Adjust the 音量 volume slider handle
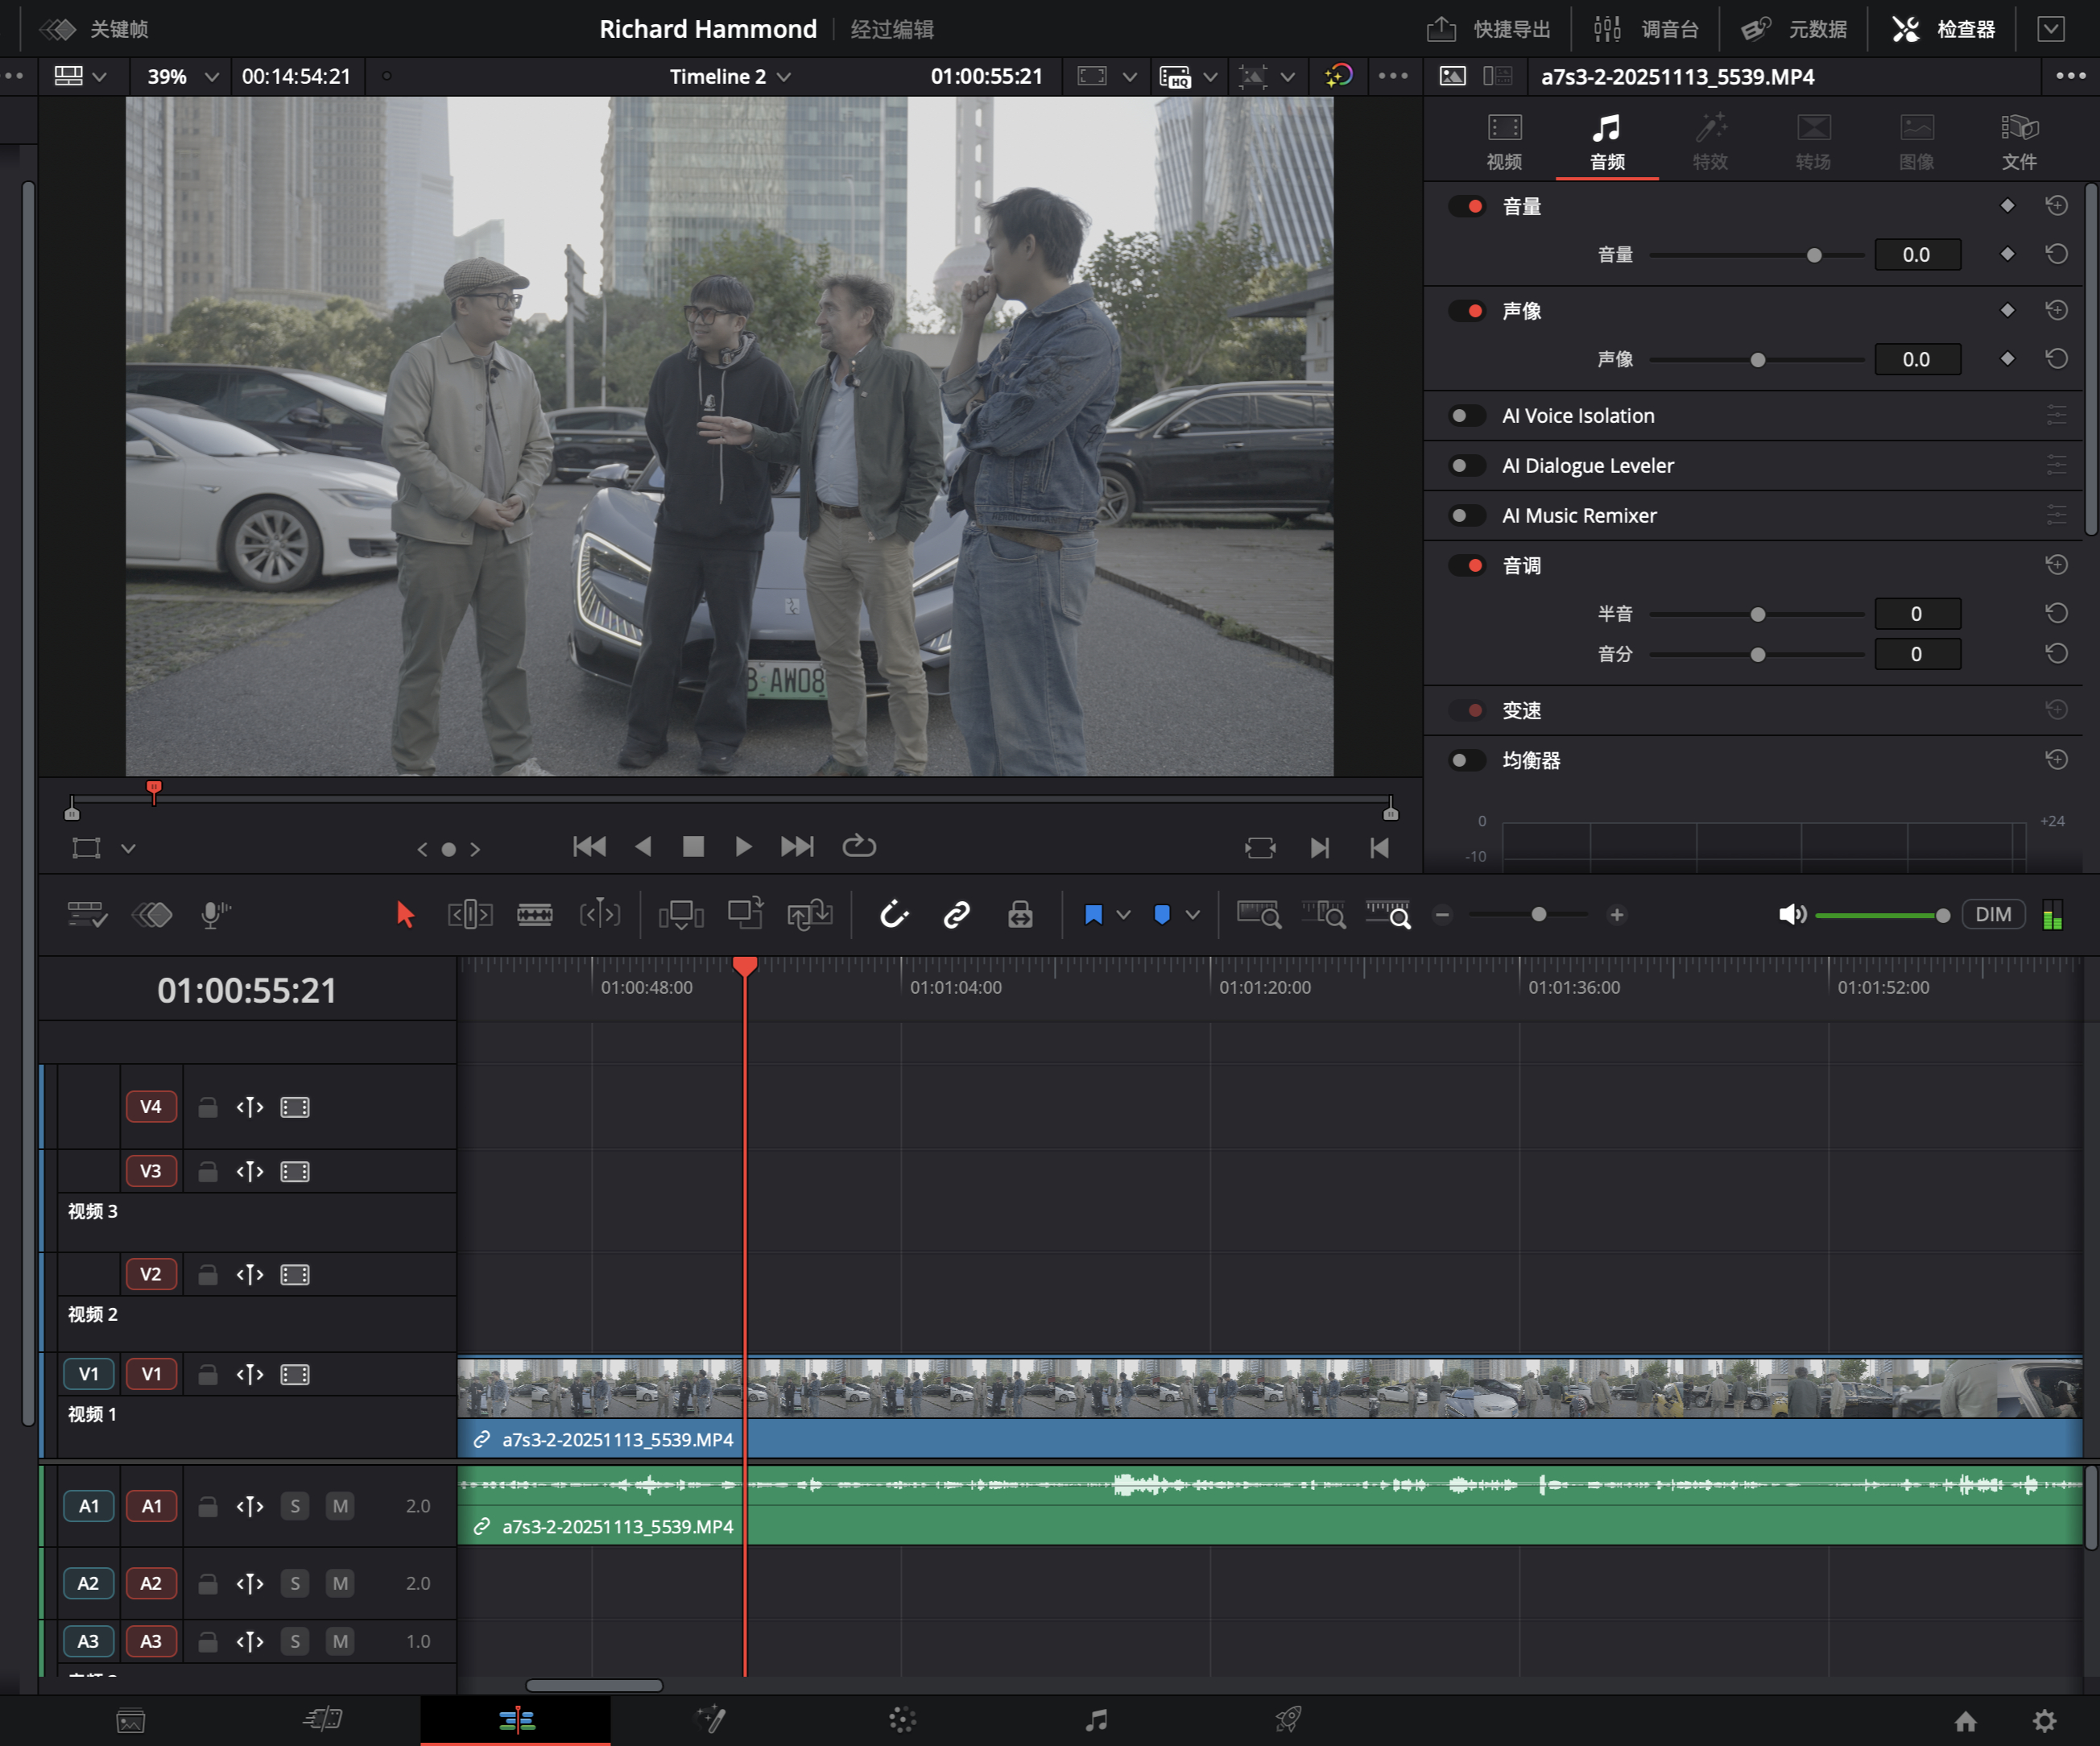The width and height of the screenshot is (2100, 1746). [x=1814, y=255]
